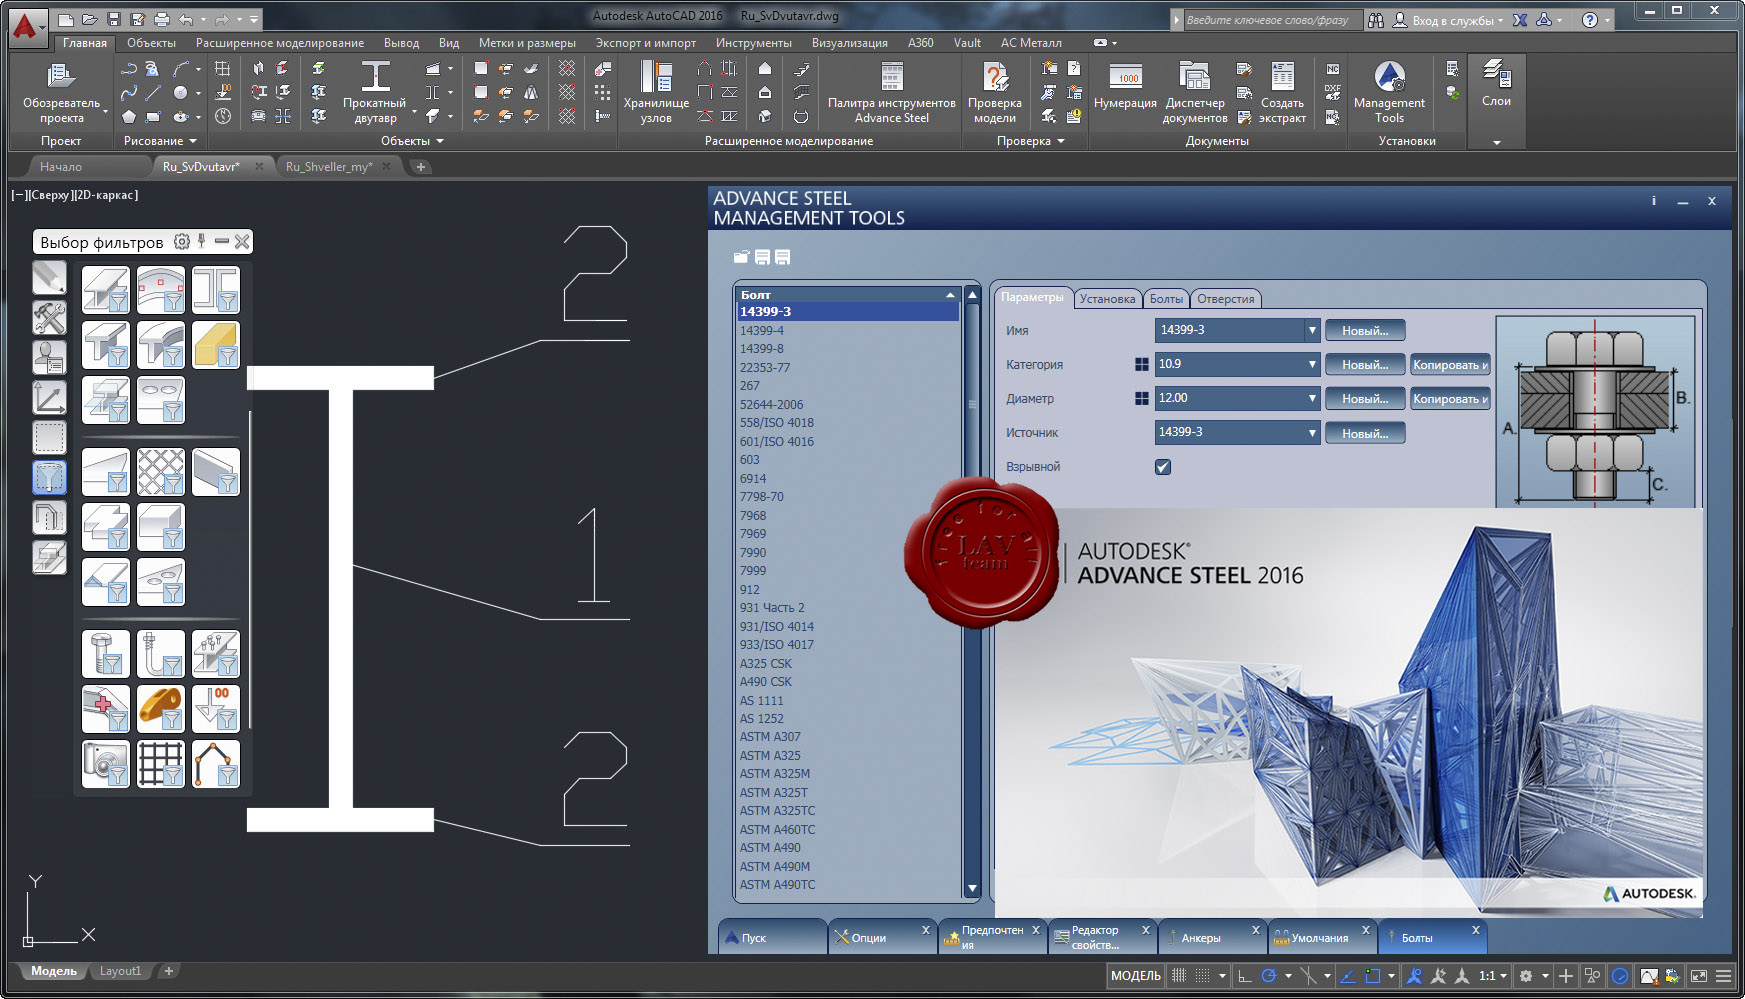Open Диспетчер документов
The height and width of the screenshot is (999, 1745).
pos(1195,92)
